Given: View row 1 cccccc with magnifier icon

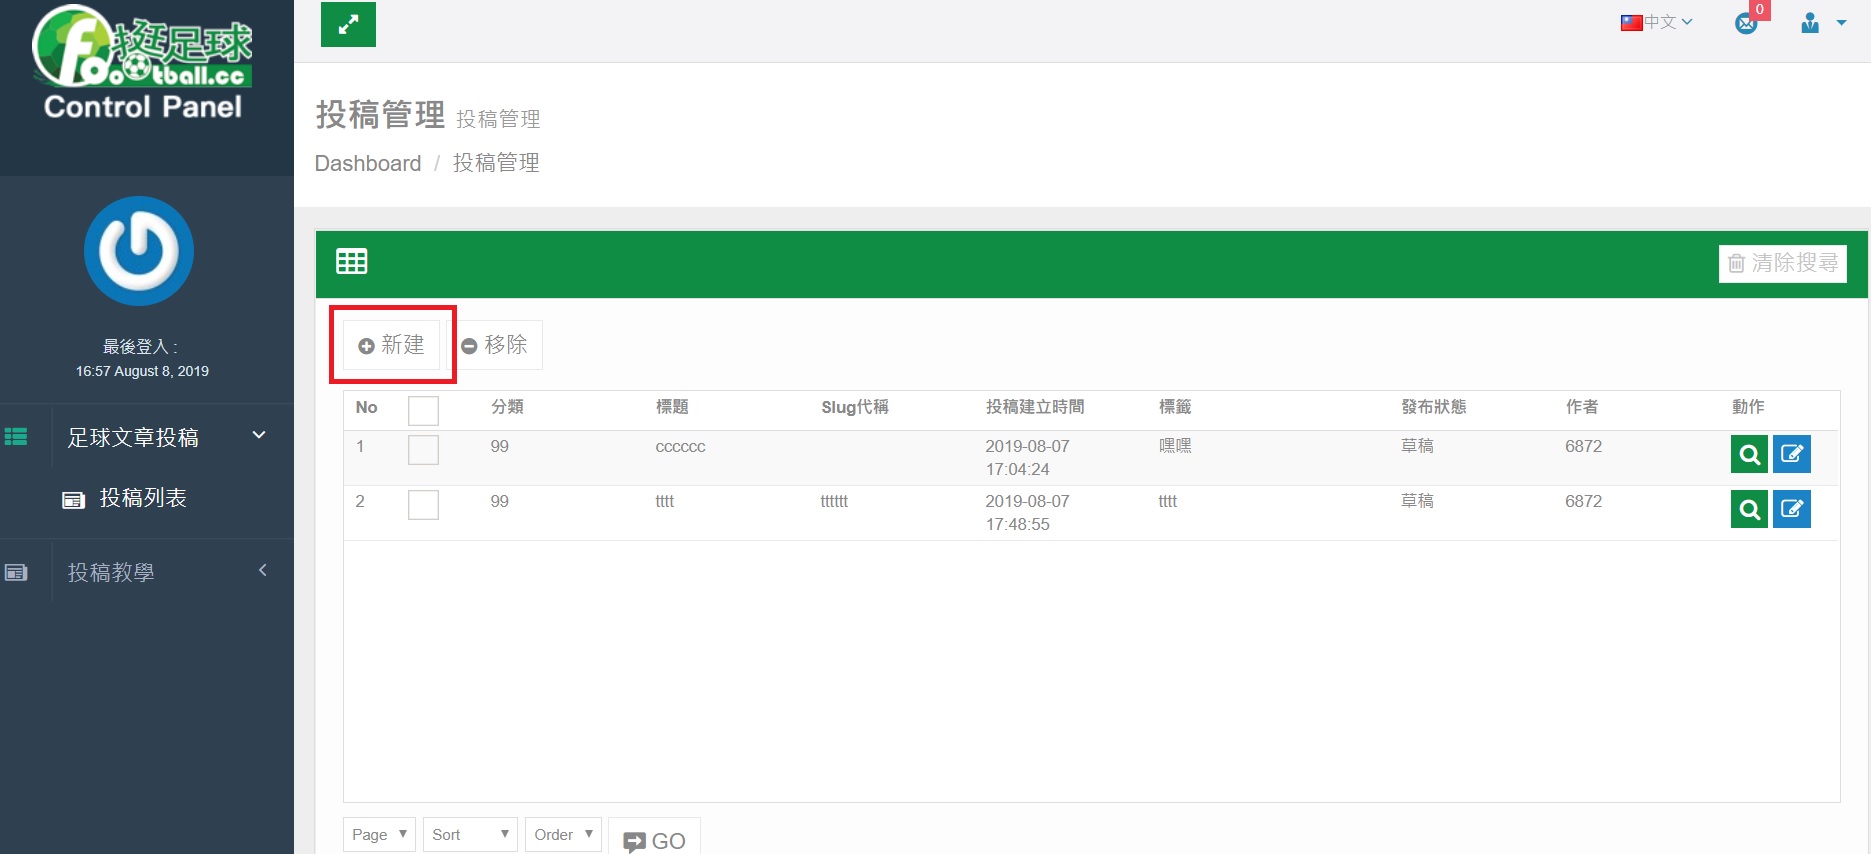Looking at the screenshot, I should (1749, 454).
